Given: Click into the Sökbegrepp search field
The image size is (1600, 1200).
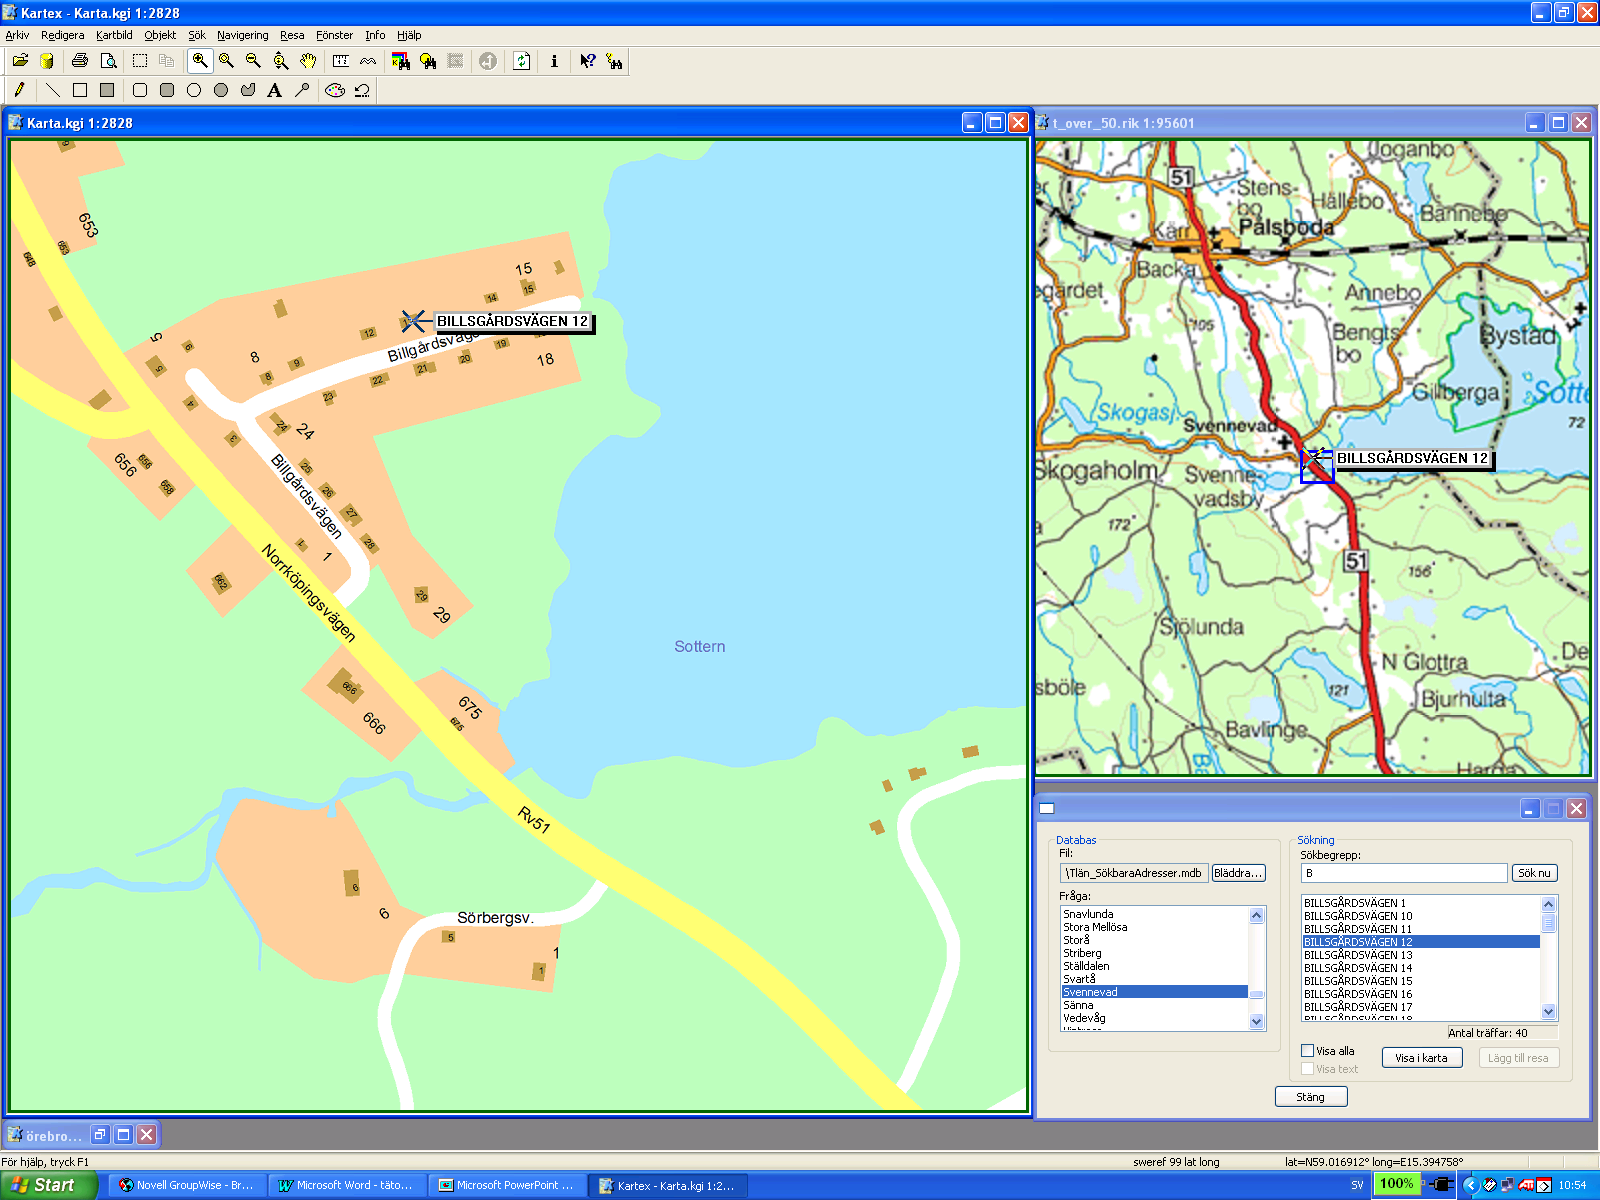Looking at the screenshot, I should click(x=1403, y=873).
